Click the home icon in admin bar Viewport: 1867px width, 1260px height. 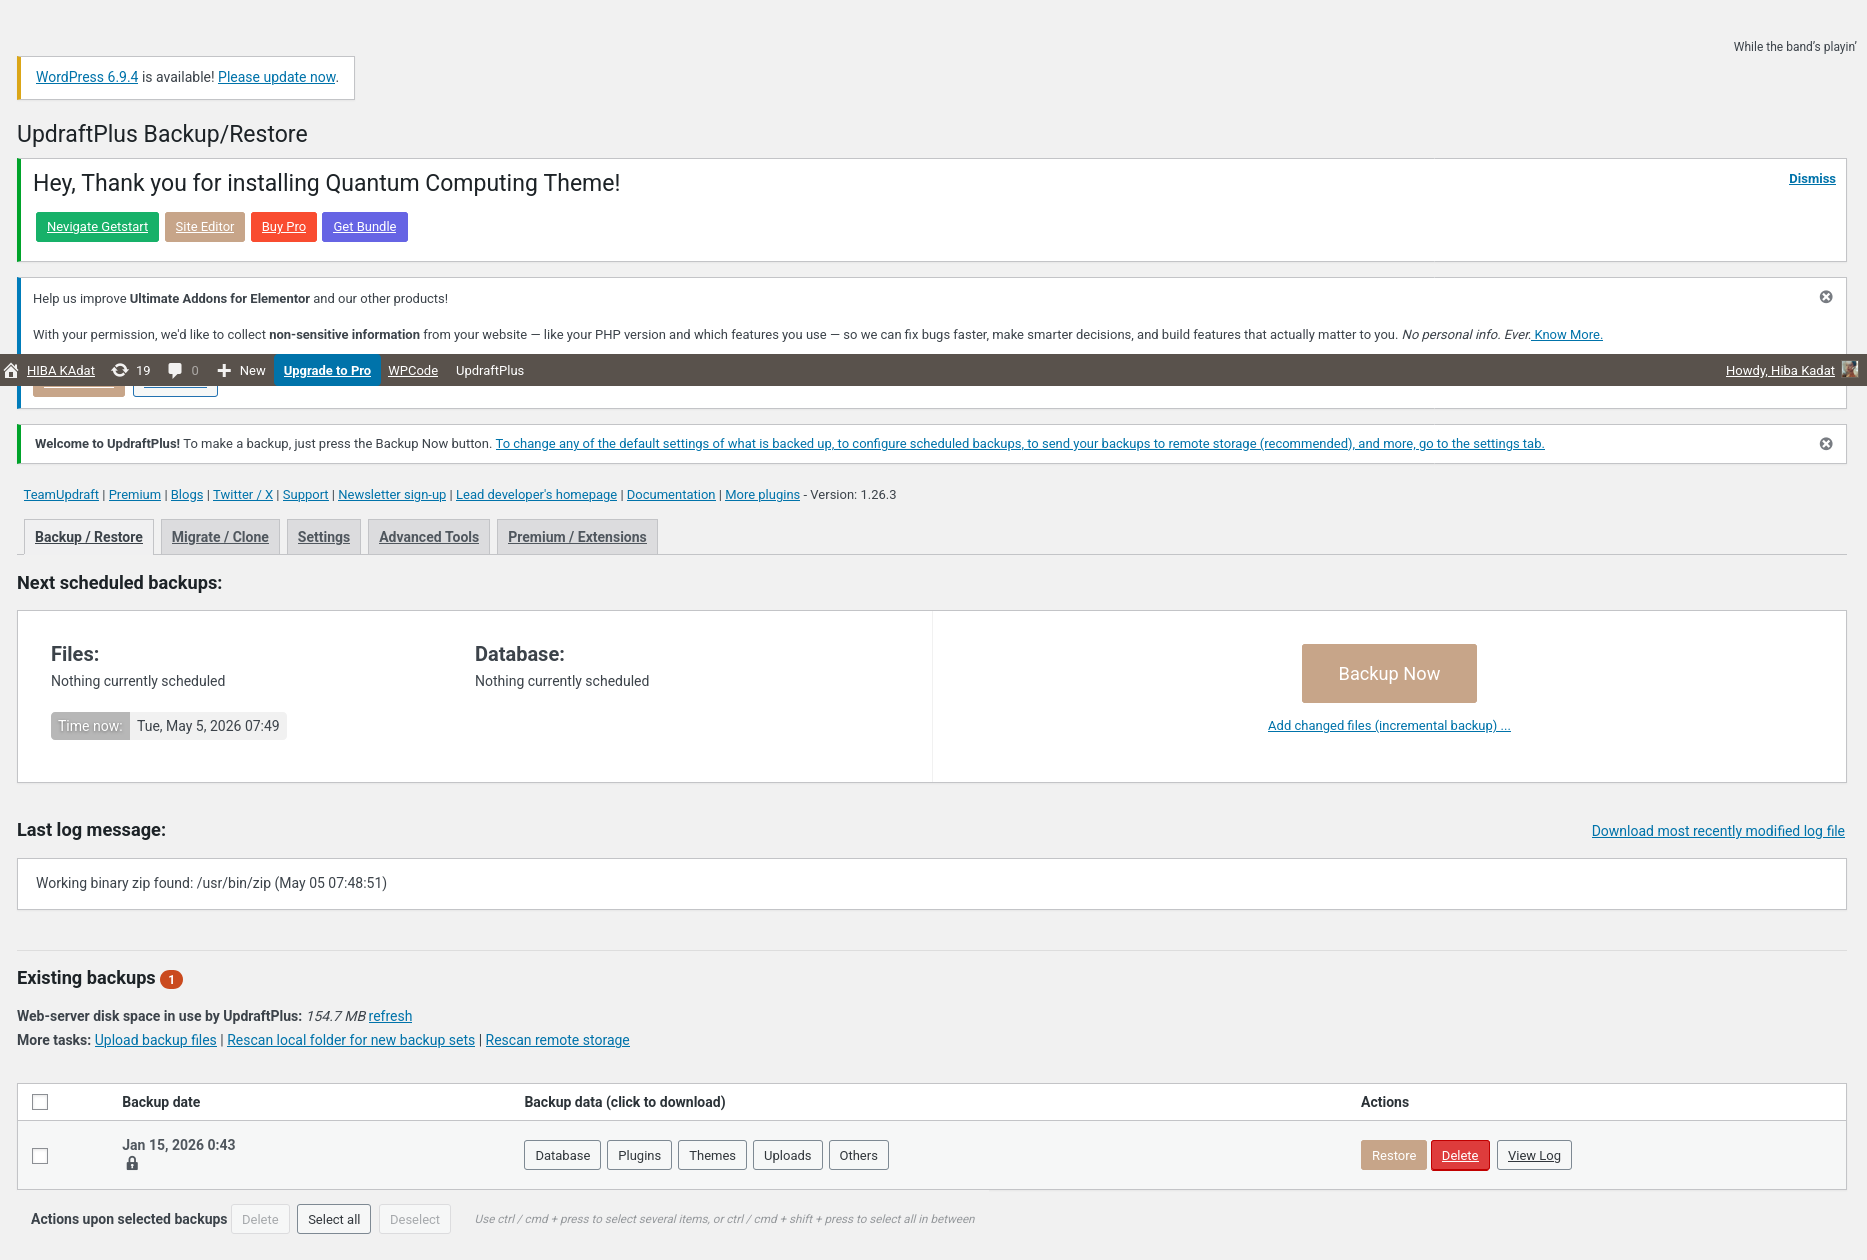(11, 370)
